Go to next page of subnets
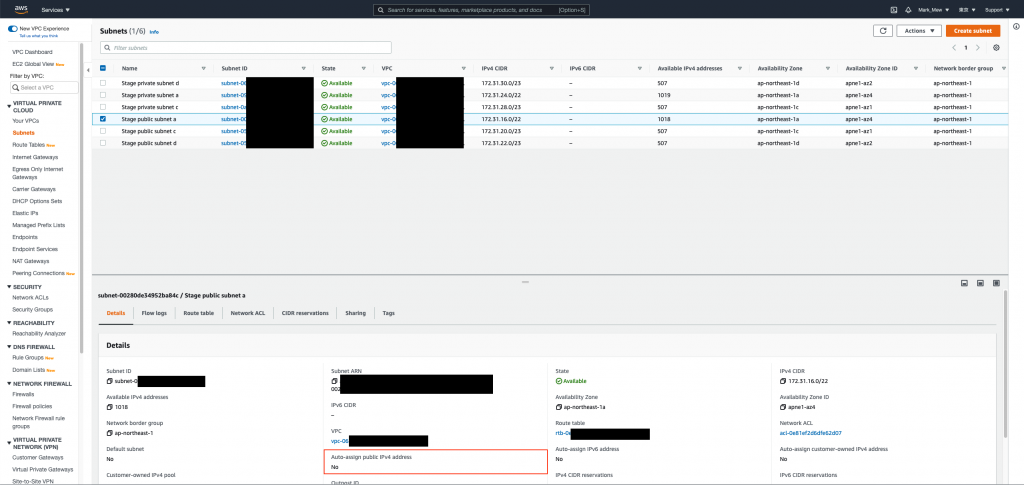 (977, 48)
